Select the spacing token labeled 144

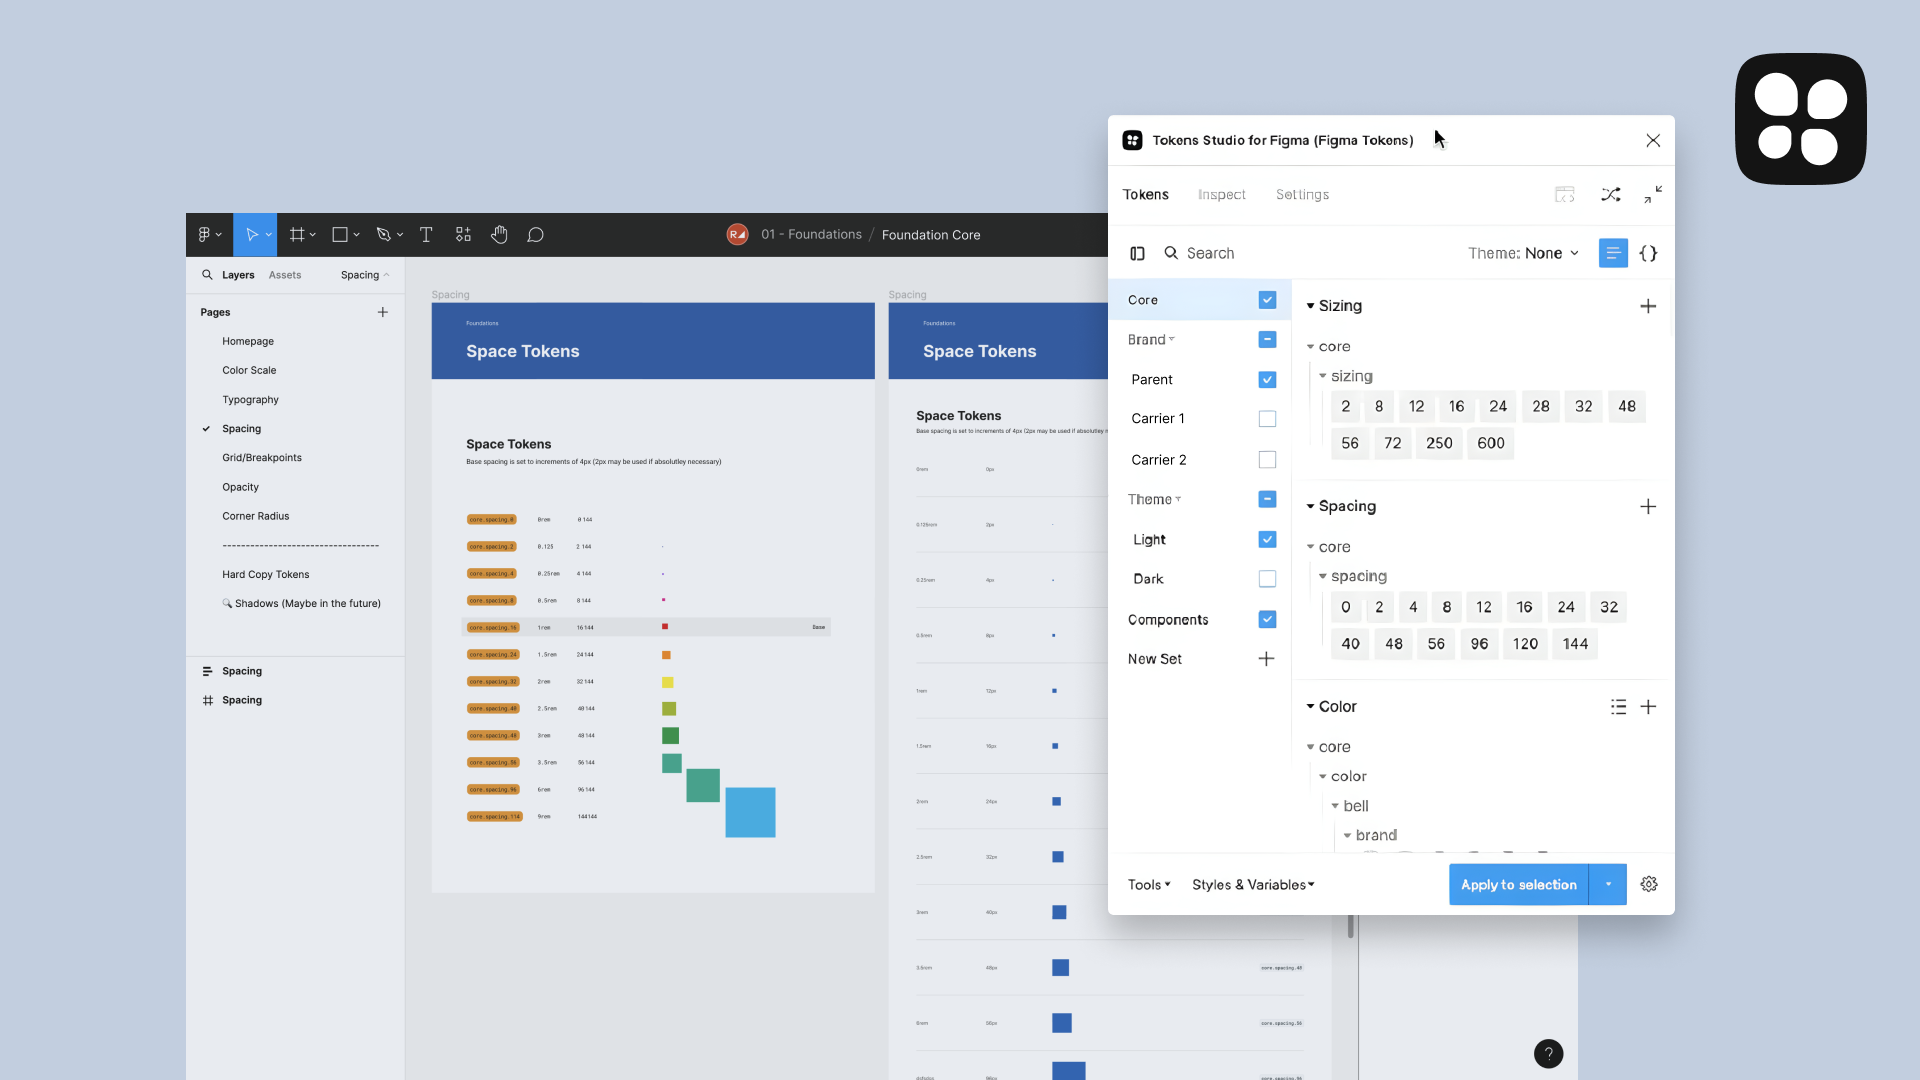pyautogui.click(x=1575, y=644)
